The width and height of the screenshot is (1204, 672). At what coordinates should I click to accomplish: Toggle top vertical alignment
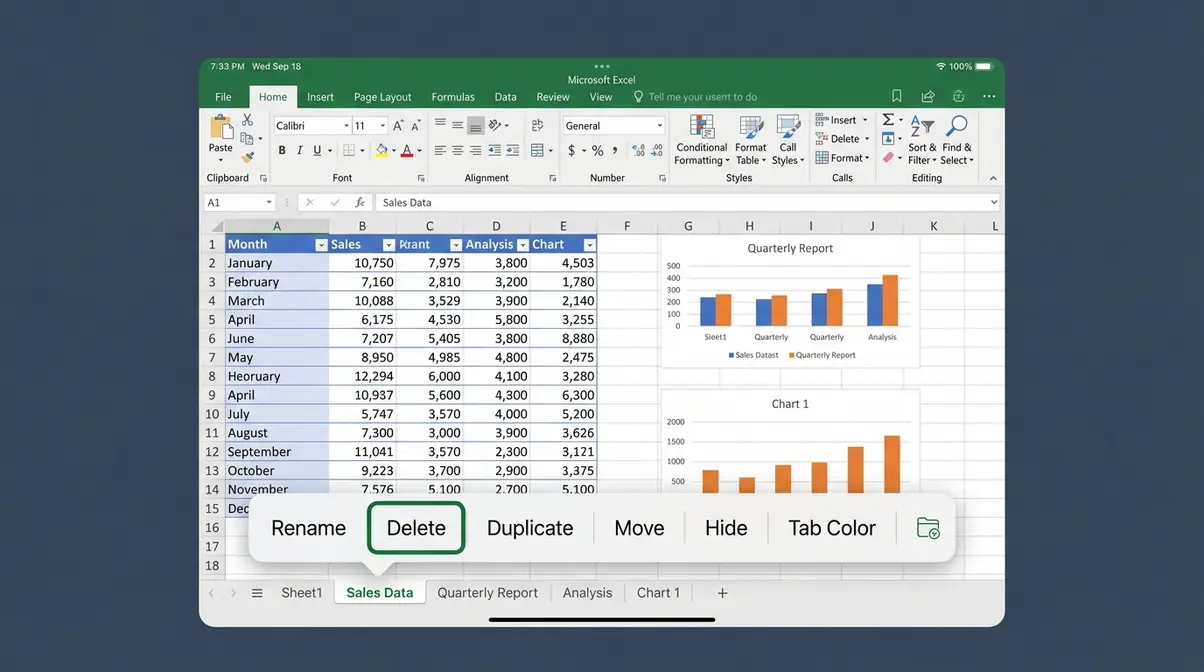tap(440, 123)
